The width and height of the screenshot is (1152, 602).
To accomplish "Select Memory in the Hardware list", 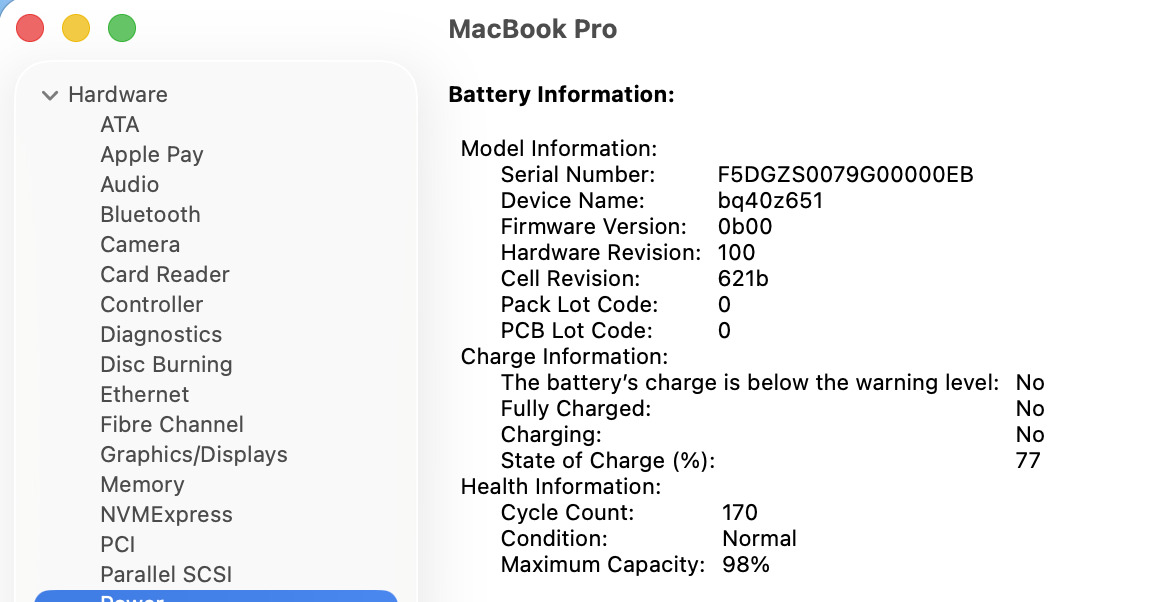I will tap(142, 485).
